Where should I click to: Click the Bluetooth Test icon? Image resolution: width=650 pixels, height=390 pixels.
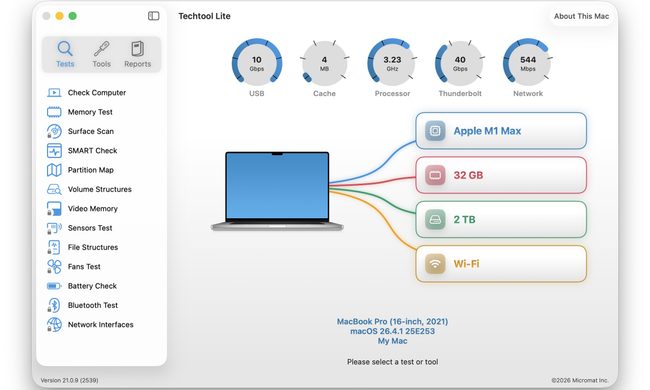(x=54, y=305)
